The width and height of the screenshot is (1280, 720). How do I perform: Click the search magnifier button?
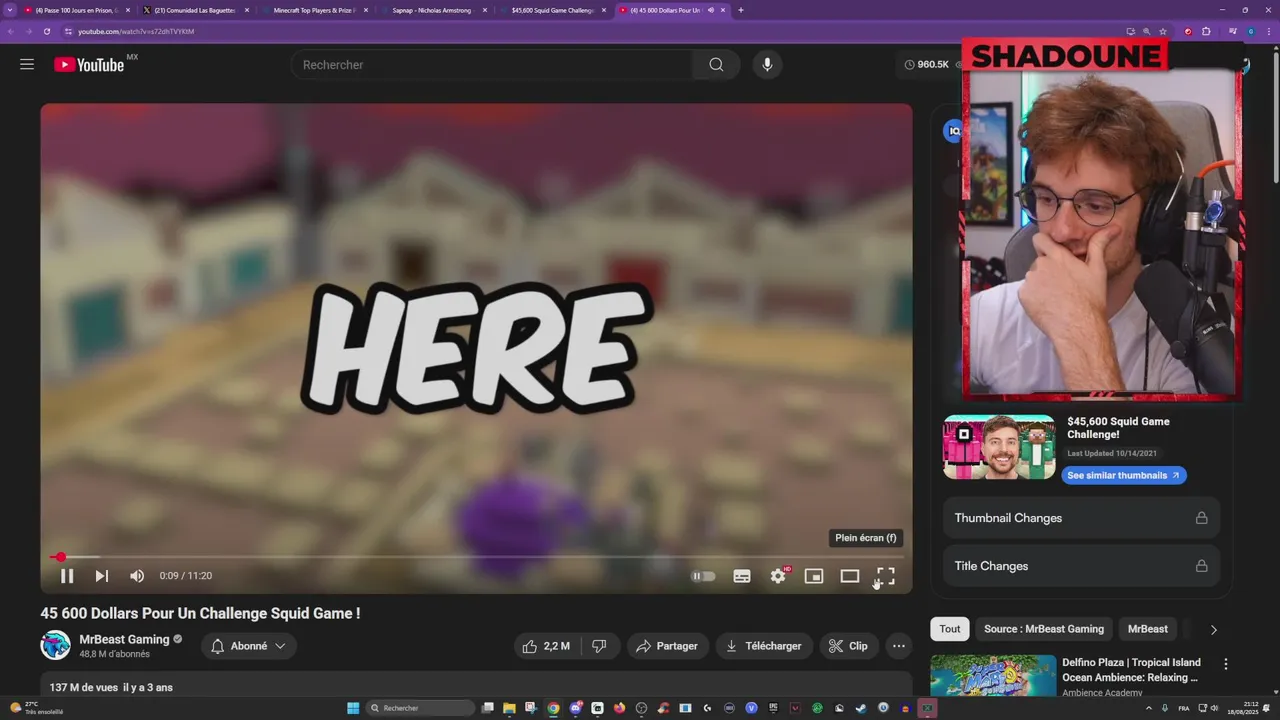716,65
